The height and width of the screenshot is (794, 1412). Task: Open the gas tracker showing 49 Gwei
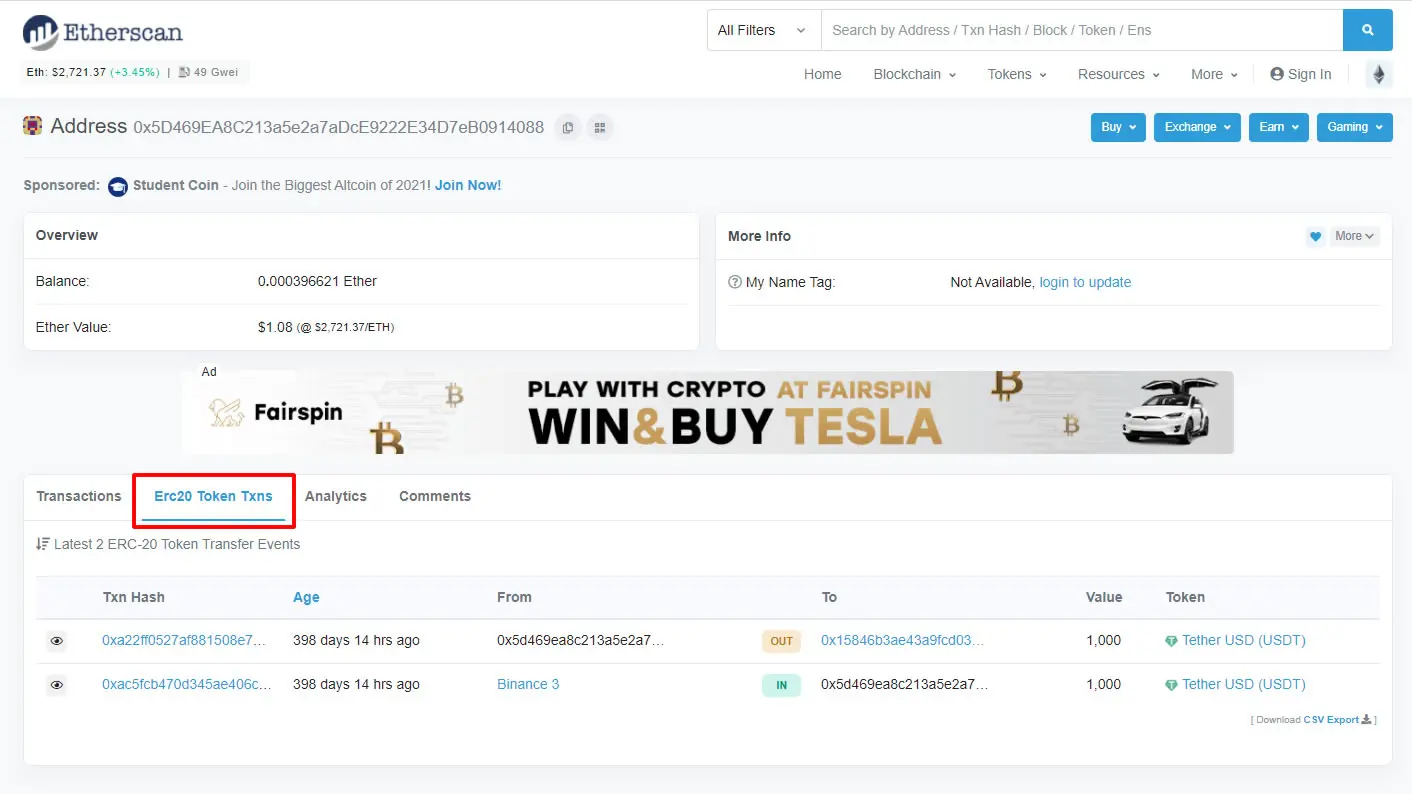pyautogui.click(x=208, y=71)
